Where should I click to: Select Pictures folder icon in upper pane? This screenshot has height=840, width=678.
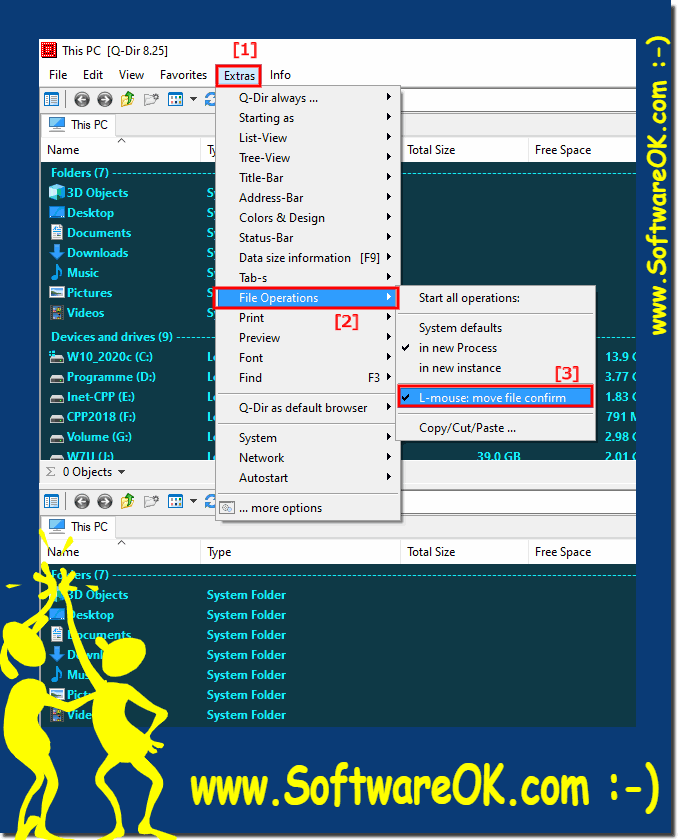(56, 292)
